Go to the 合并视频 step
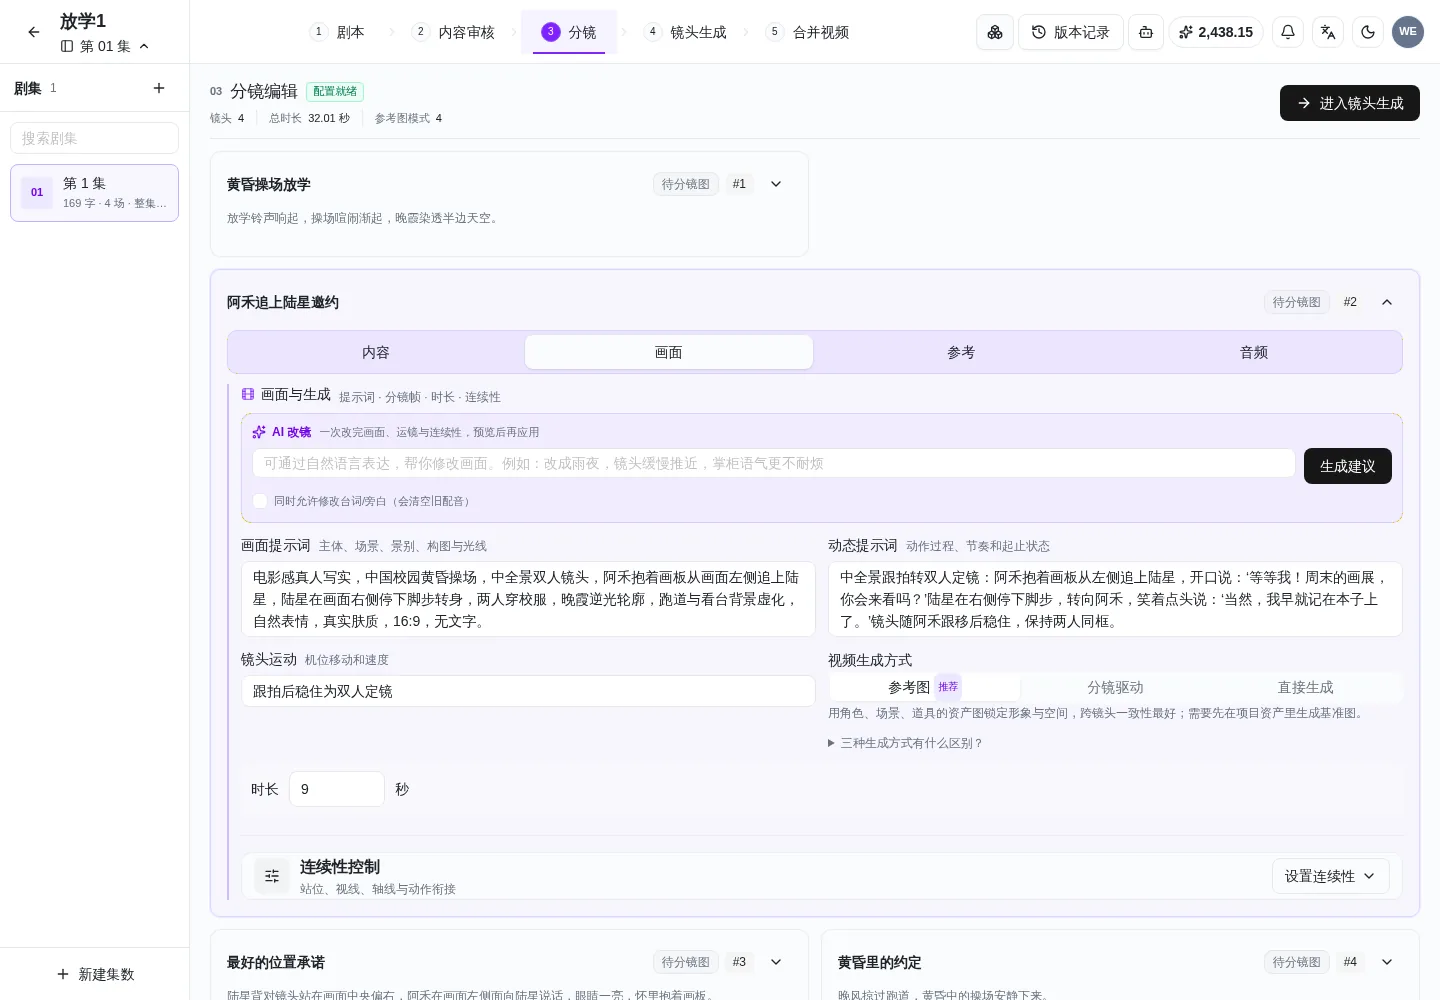The height and width of the screenshot is (1000, 1440). pos(808,32)
